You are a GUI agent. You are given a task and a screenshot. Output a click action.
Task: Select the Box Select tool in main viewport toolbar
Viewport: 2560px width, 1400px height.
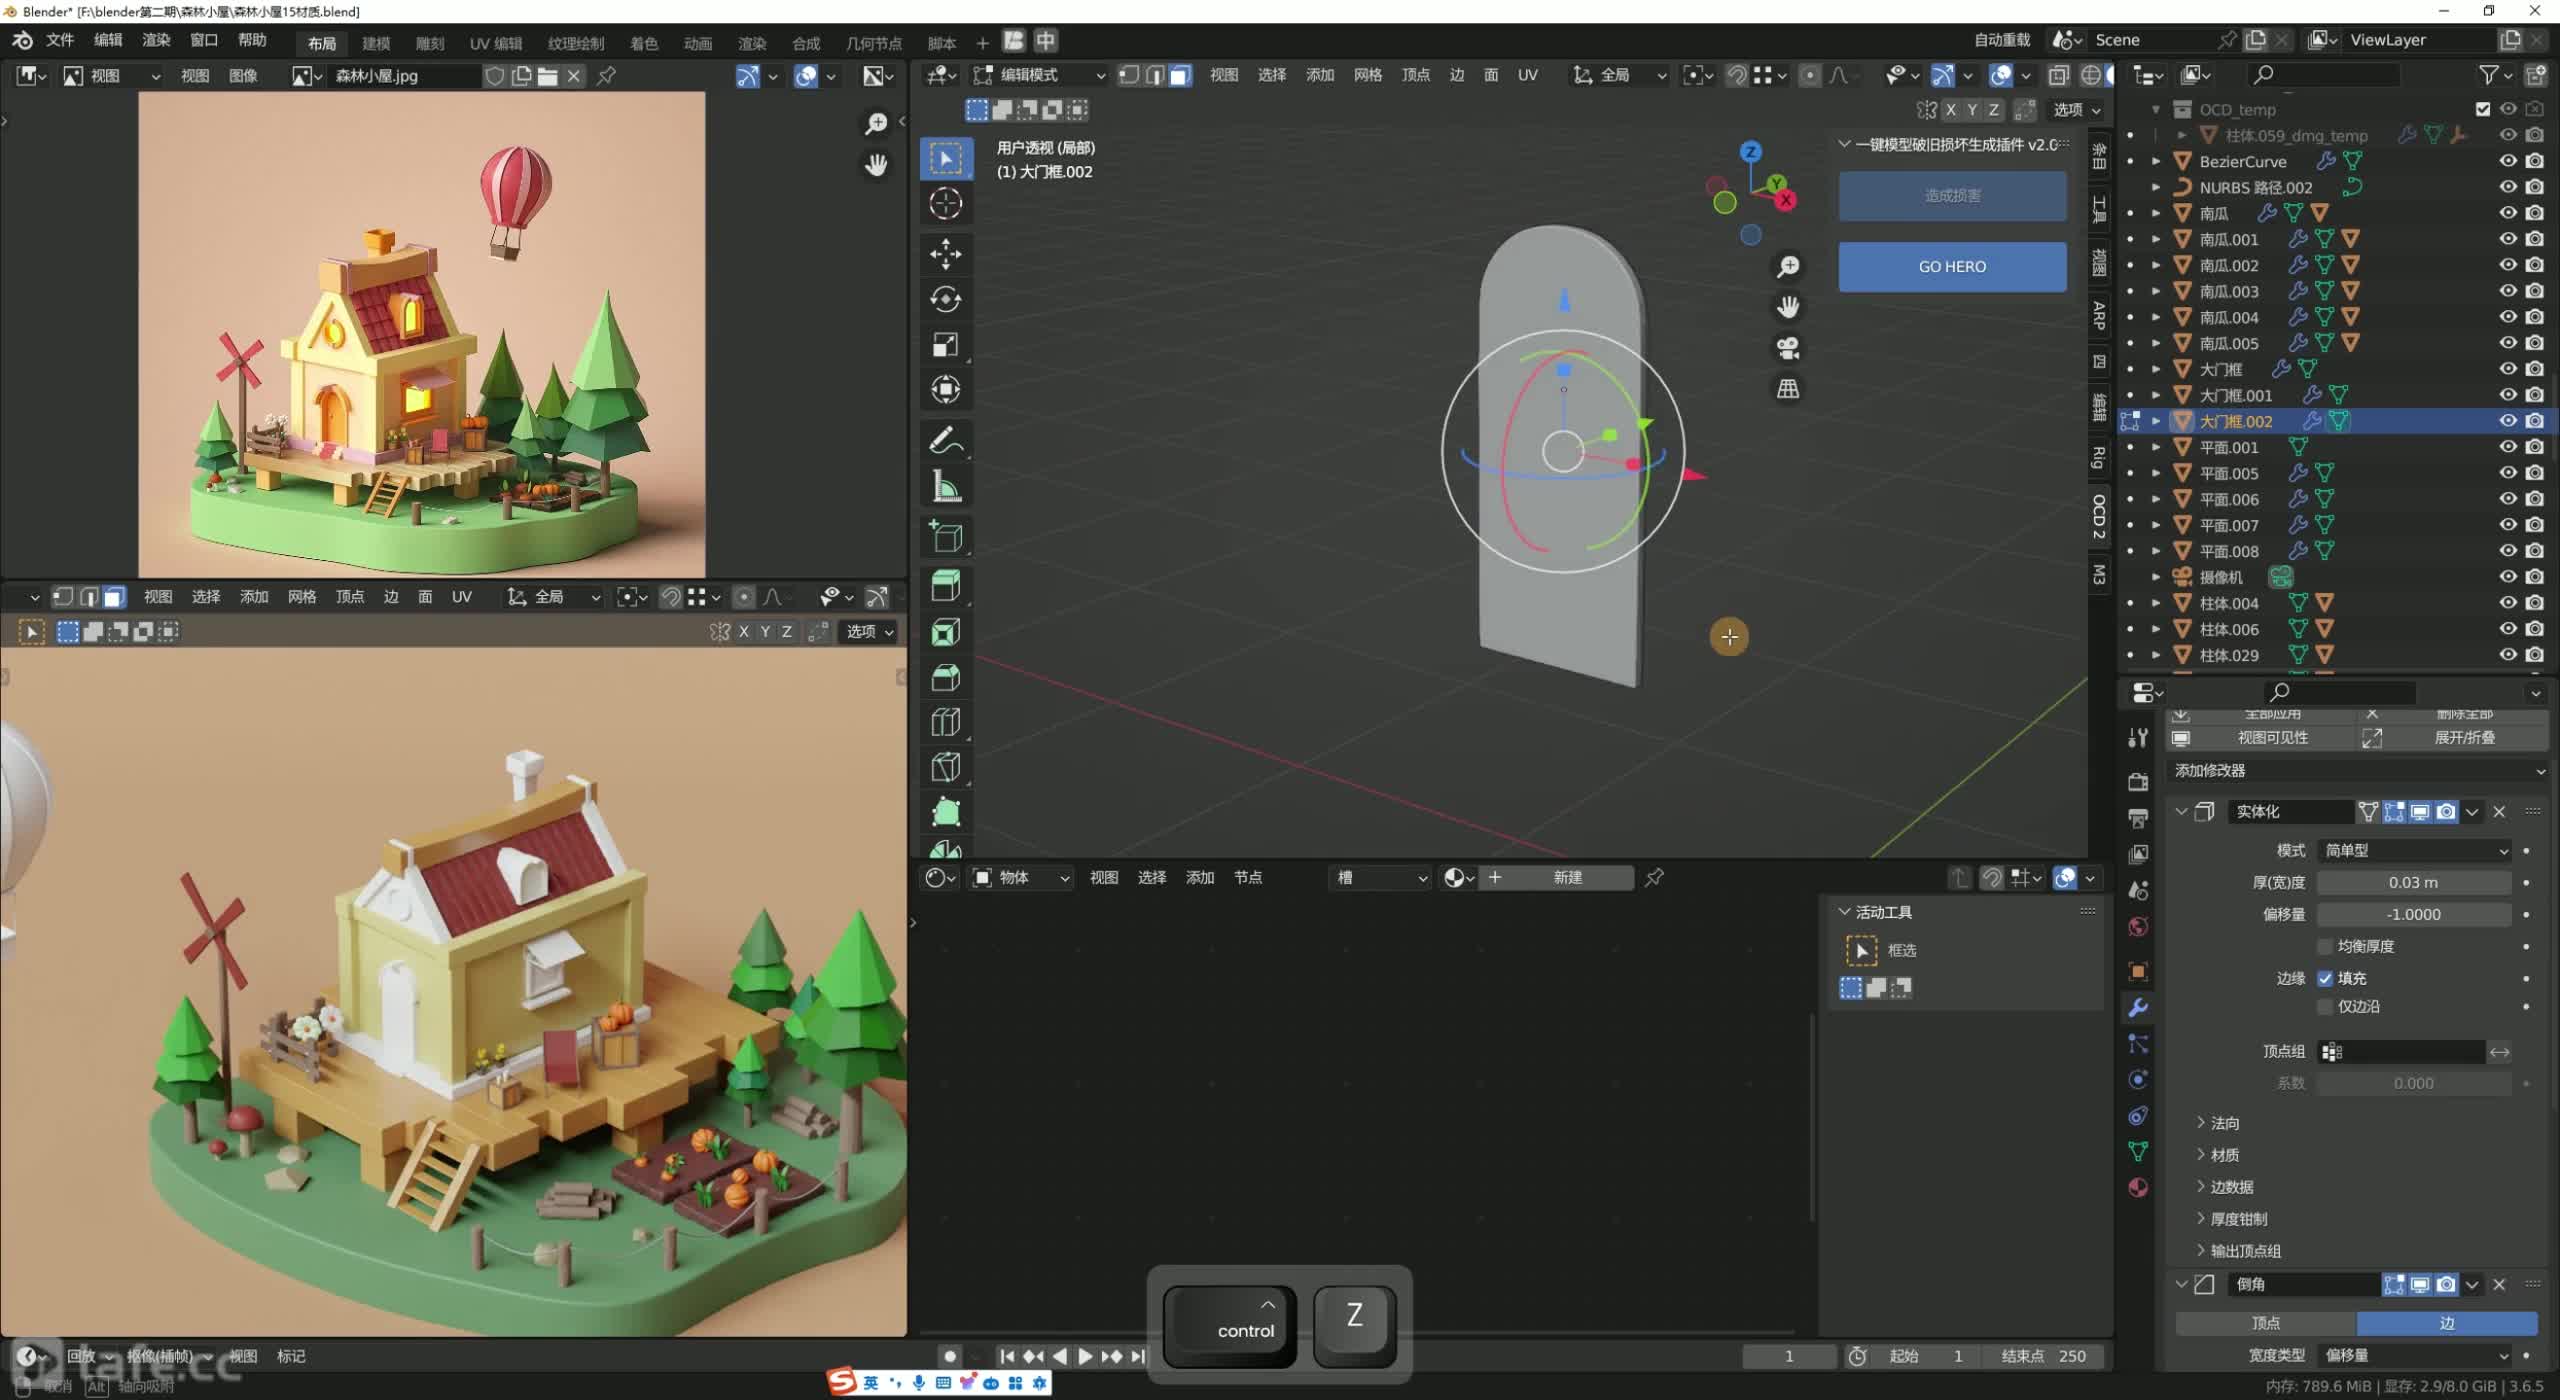click(x=945, y=159)
